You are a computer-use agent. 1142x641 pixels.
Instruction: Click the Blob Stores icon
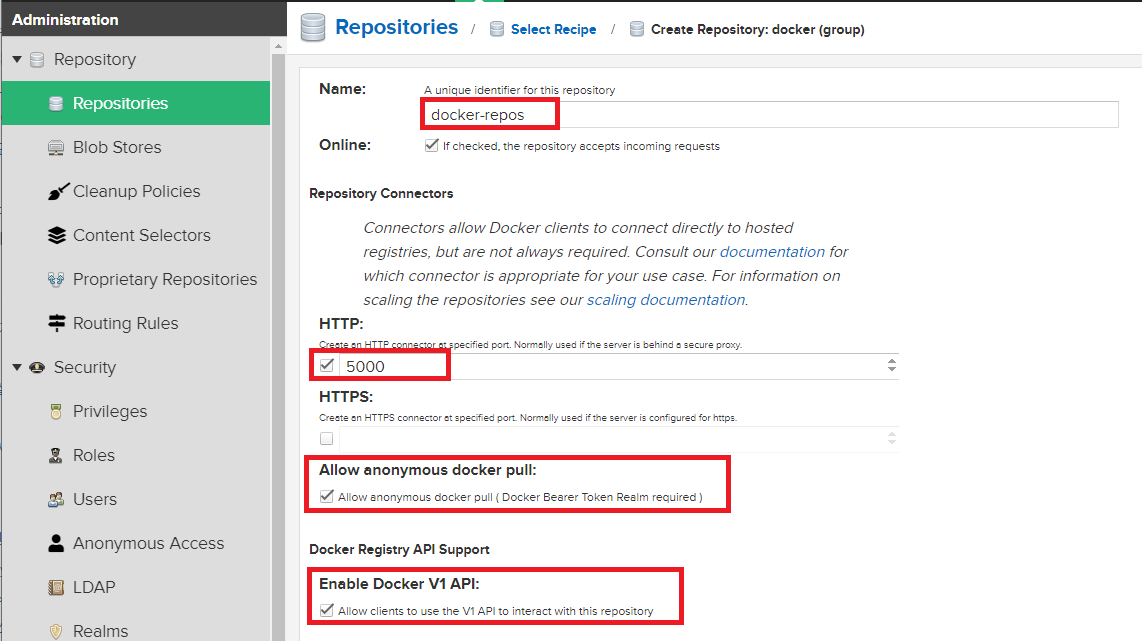point(56,148)
